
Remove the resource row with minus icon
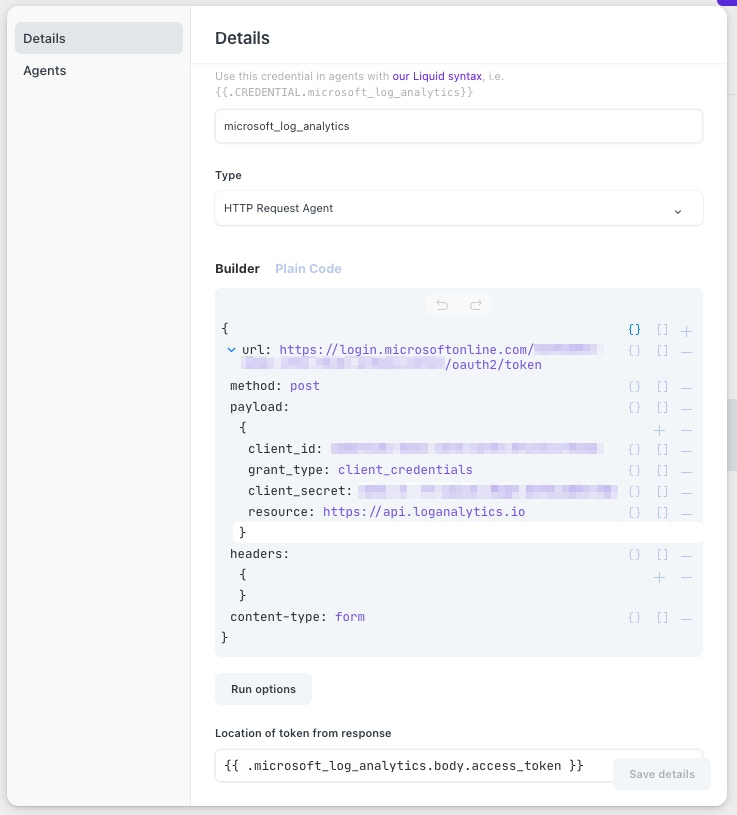coord(687,513)
